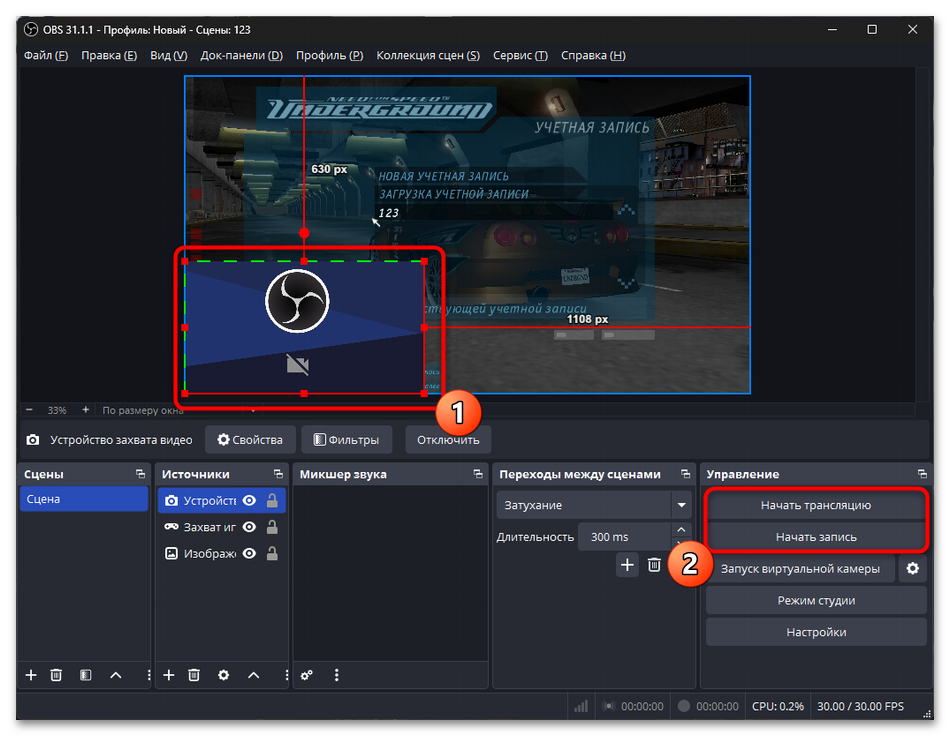Open the Профиль menu

click(330, 55)
